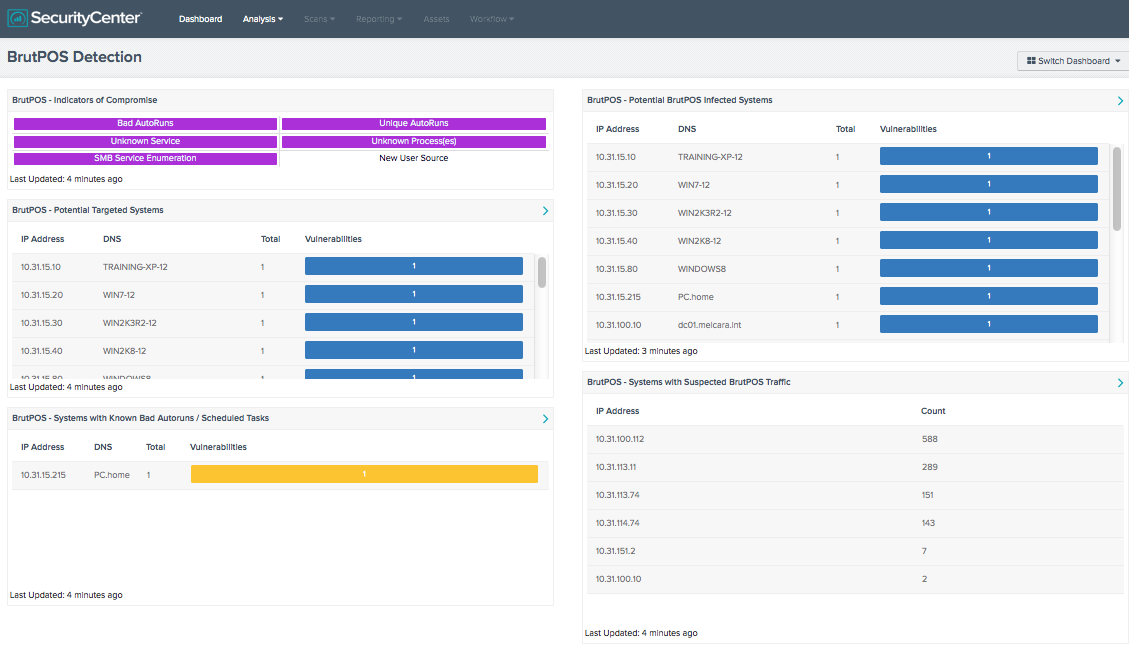Click vulnerability bar for TRAINING-XP-12 in Targeted Systems
This screenshot has height=646, width=1129.
[414, 266]
